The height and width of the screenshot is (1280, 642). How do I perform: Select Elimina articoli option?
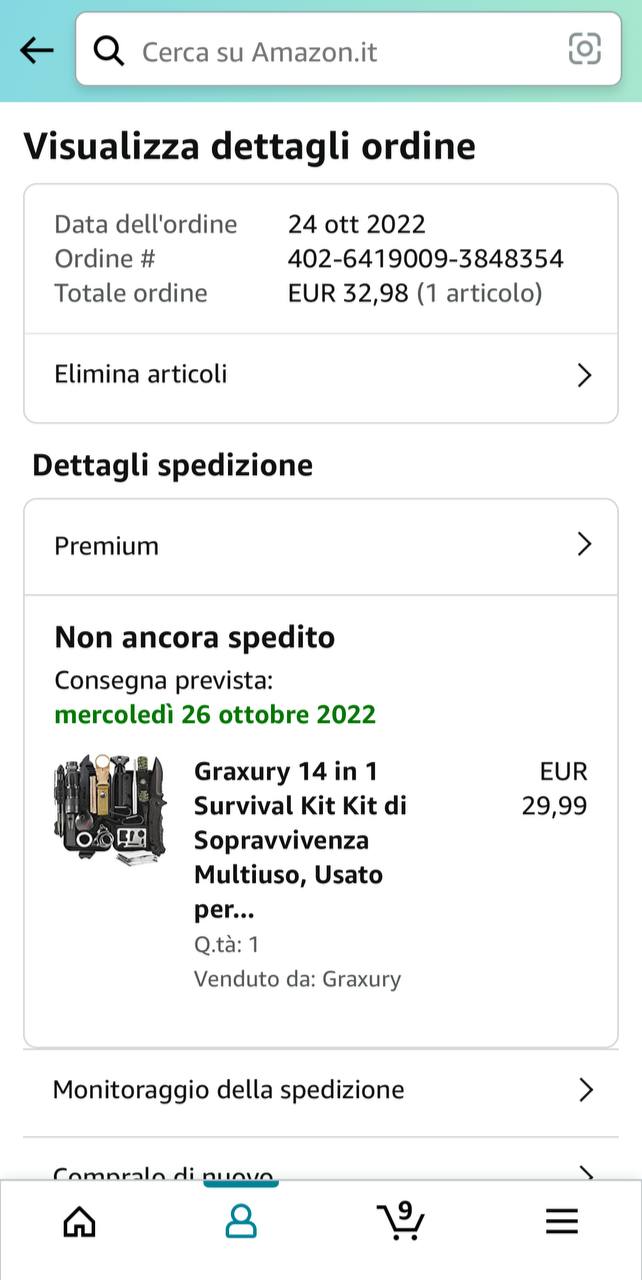(141, 374)
